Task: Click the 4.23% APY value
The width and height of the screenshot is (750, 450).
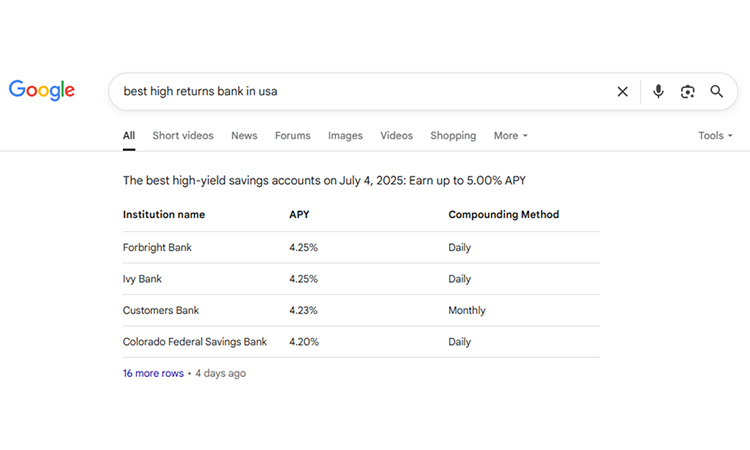Action: [303, 310]
